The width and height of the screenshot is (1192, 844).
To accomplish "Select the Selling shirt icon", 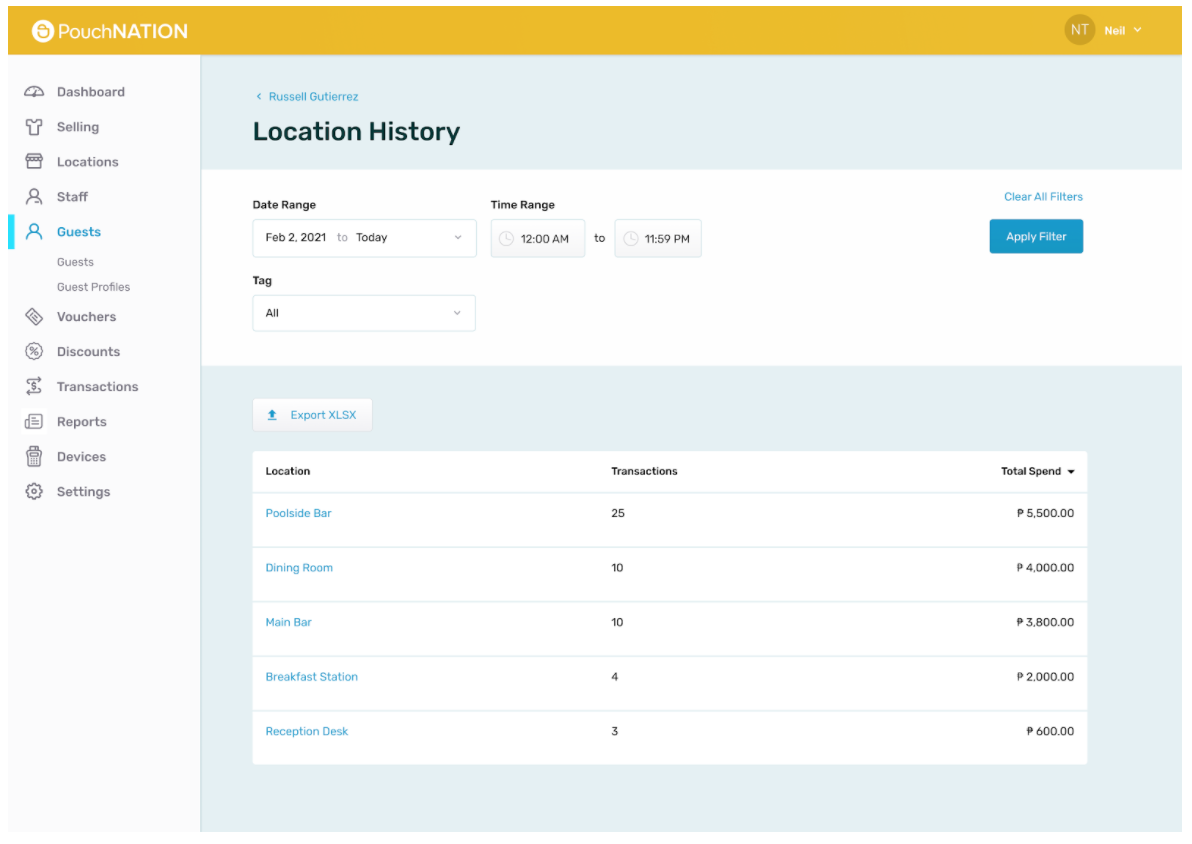I will point(34,127).
